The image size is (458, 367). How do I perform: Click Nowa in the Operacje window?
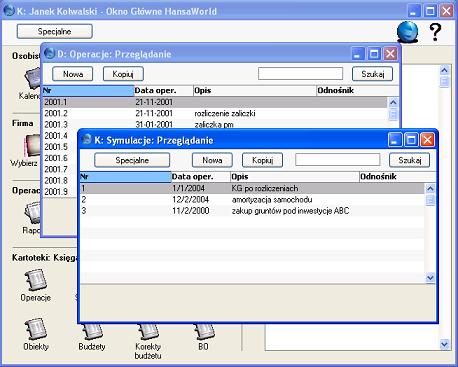(73, 74)
